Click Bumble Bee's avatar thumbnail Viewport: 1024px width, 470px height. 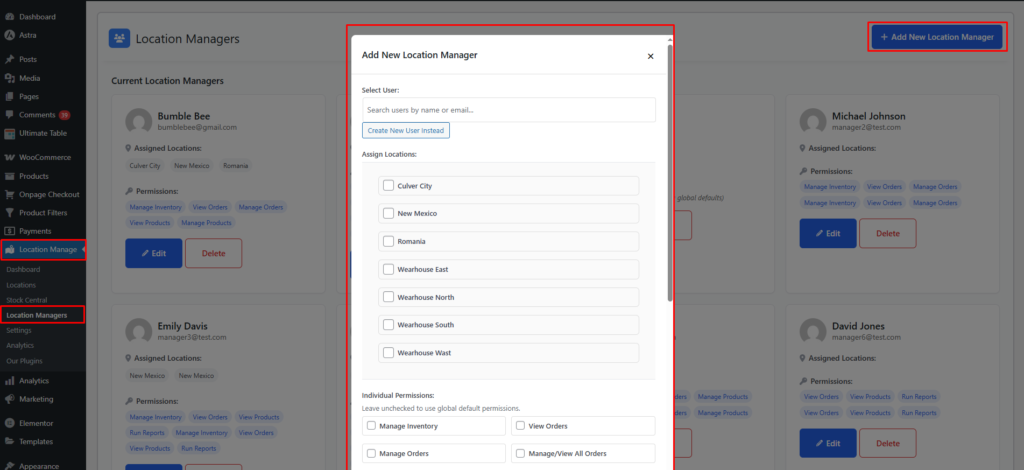point(138,122)
